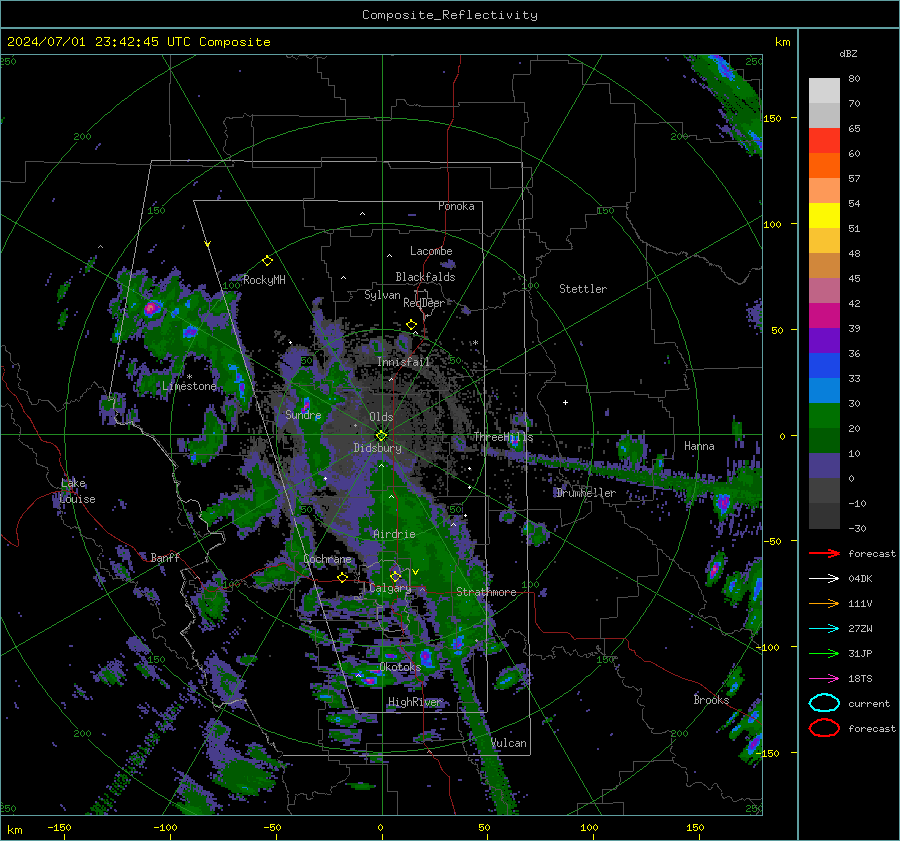Click the -150 tick label on bottom axis

(59, 827)
